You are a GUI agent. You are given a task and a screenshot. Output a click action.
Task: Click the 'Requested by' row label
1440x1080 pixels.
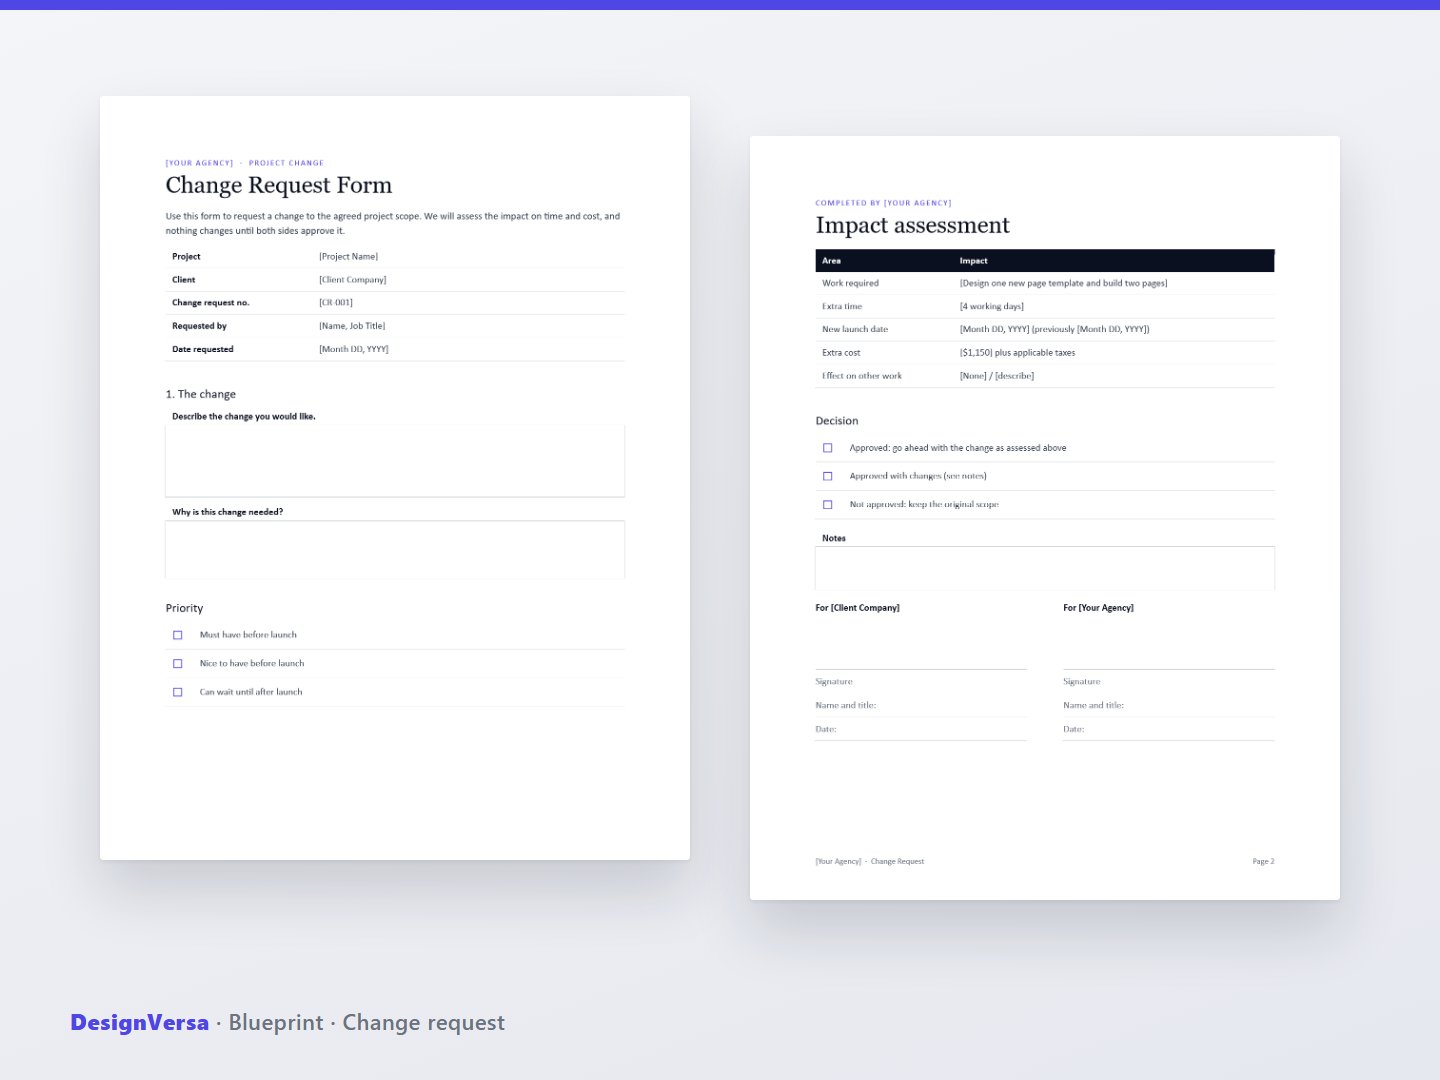coord(199,326)
